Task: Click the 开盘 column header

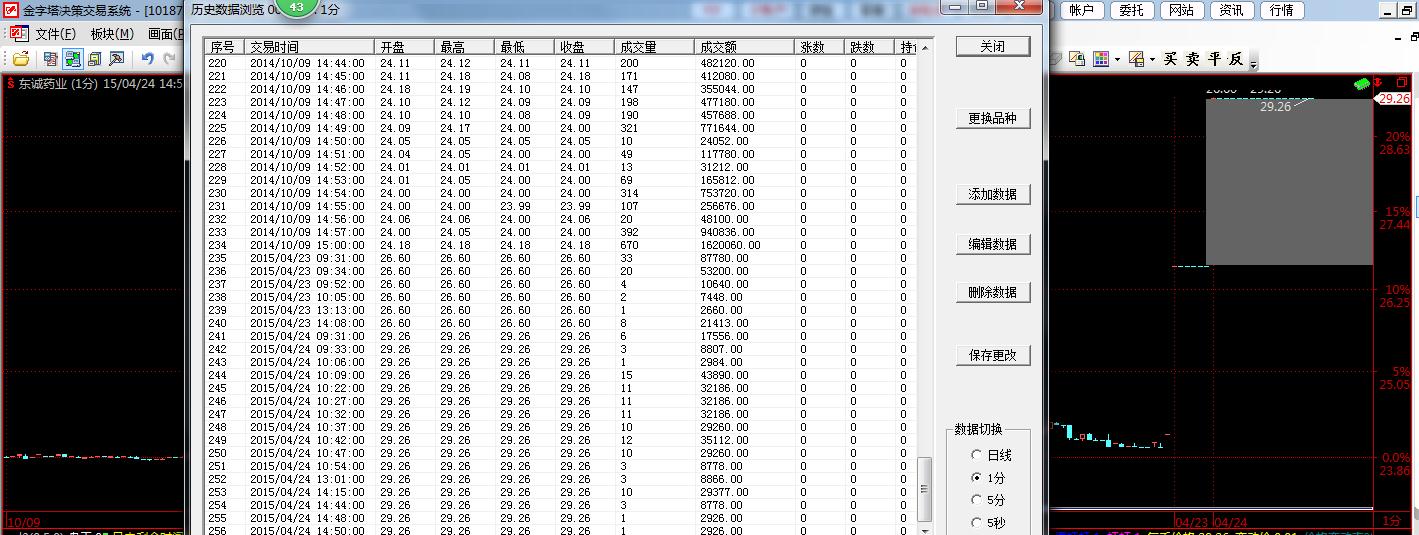Action: (404, 47)
